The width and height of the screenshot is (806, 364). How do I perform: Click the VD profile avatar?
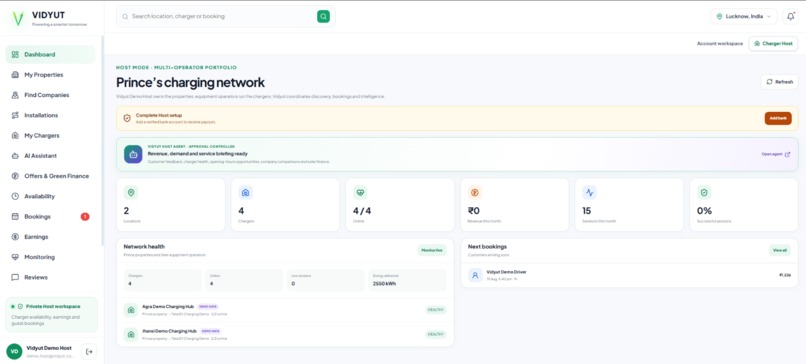click(14, 352)
